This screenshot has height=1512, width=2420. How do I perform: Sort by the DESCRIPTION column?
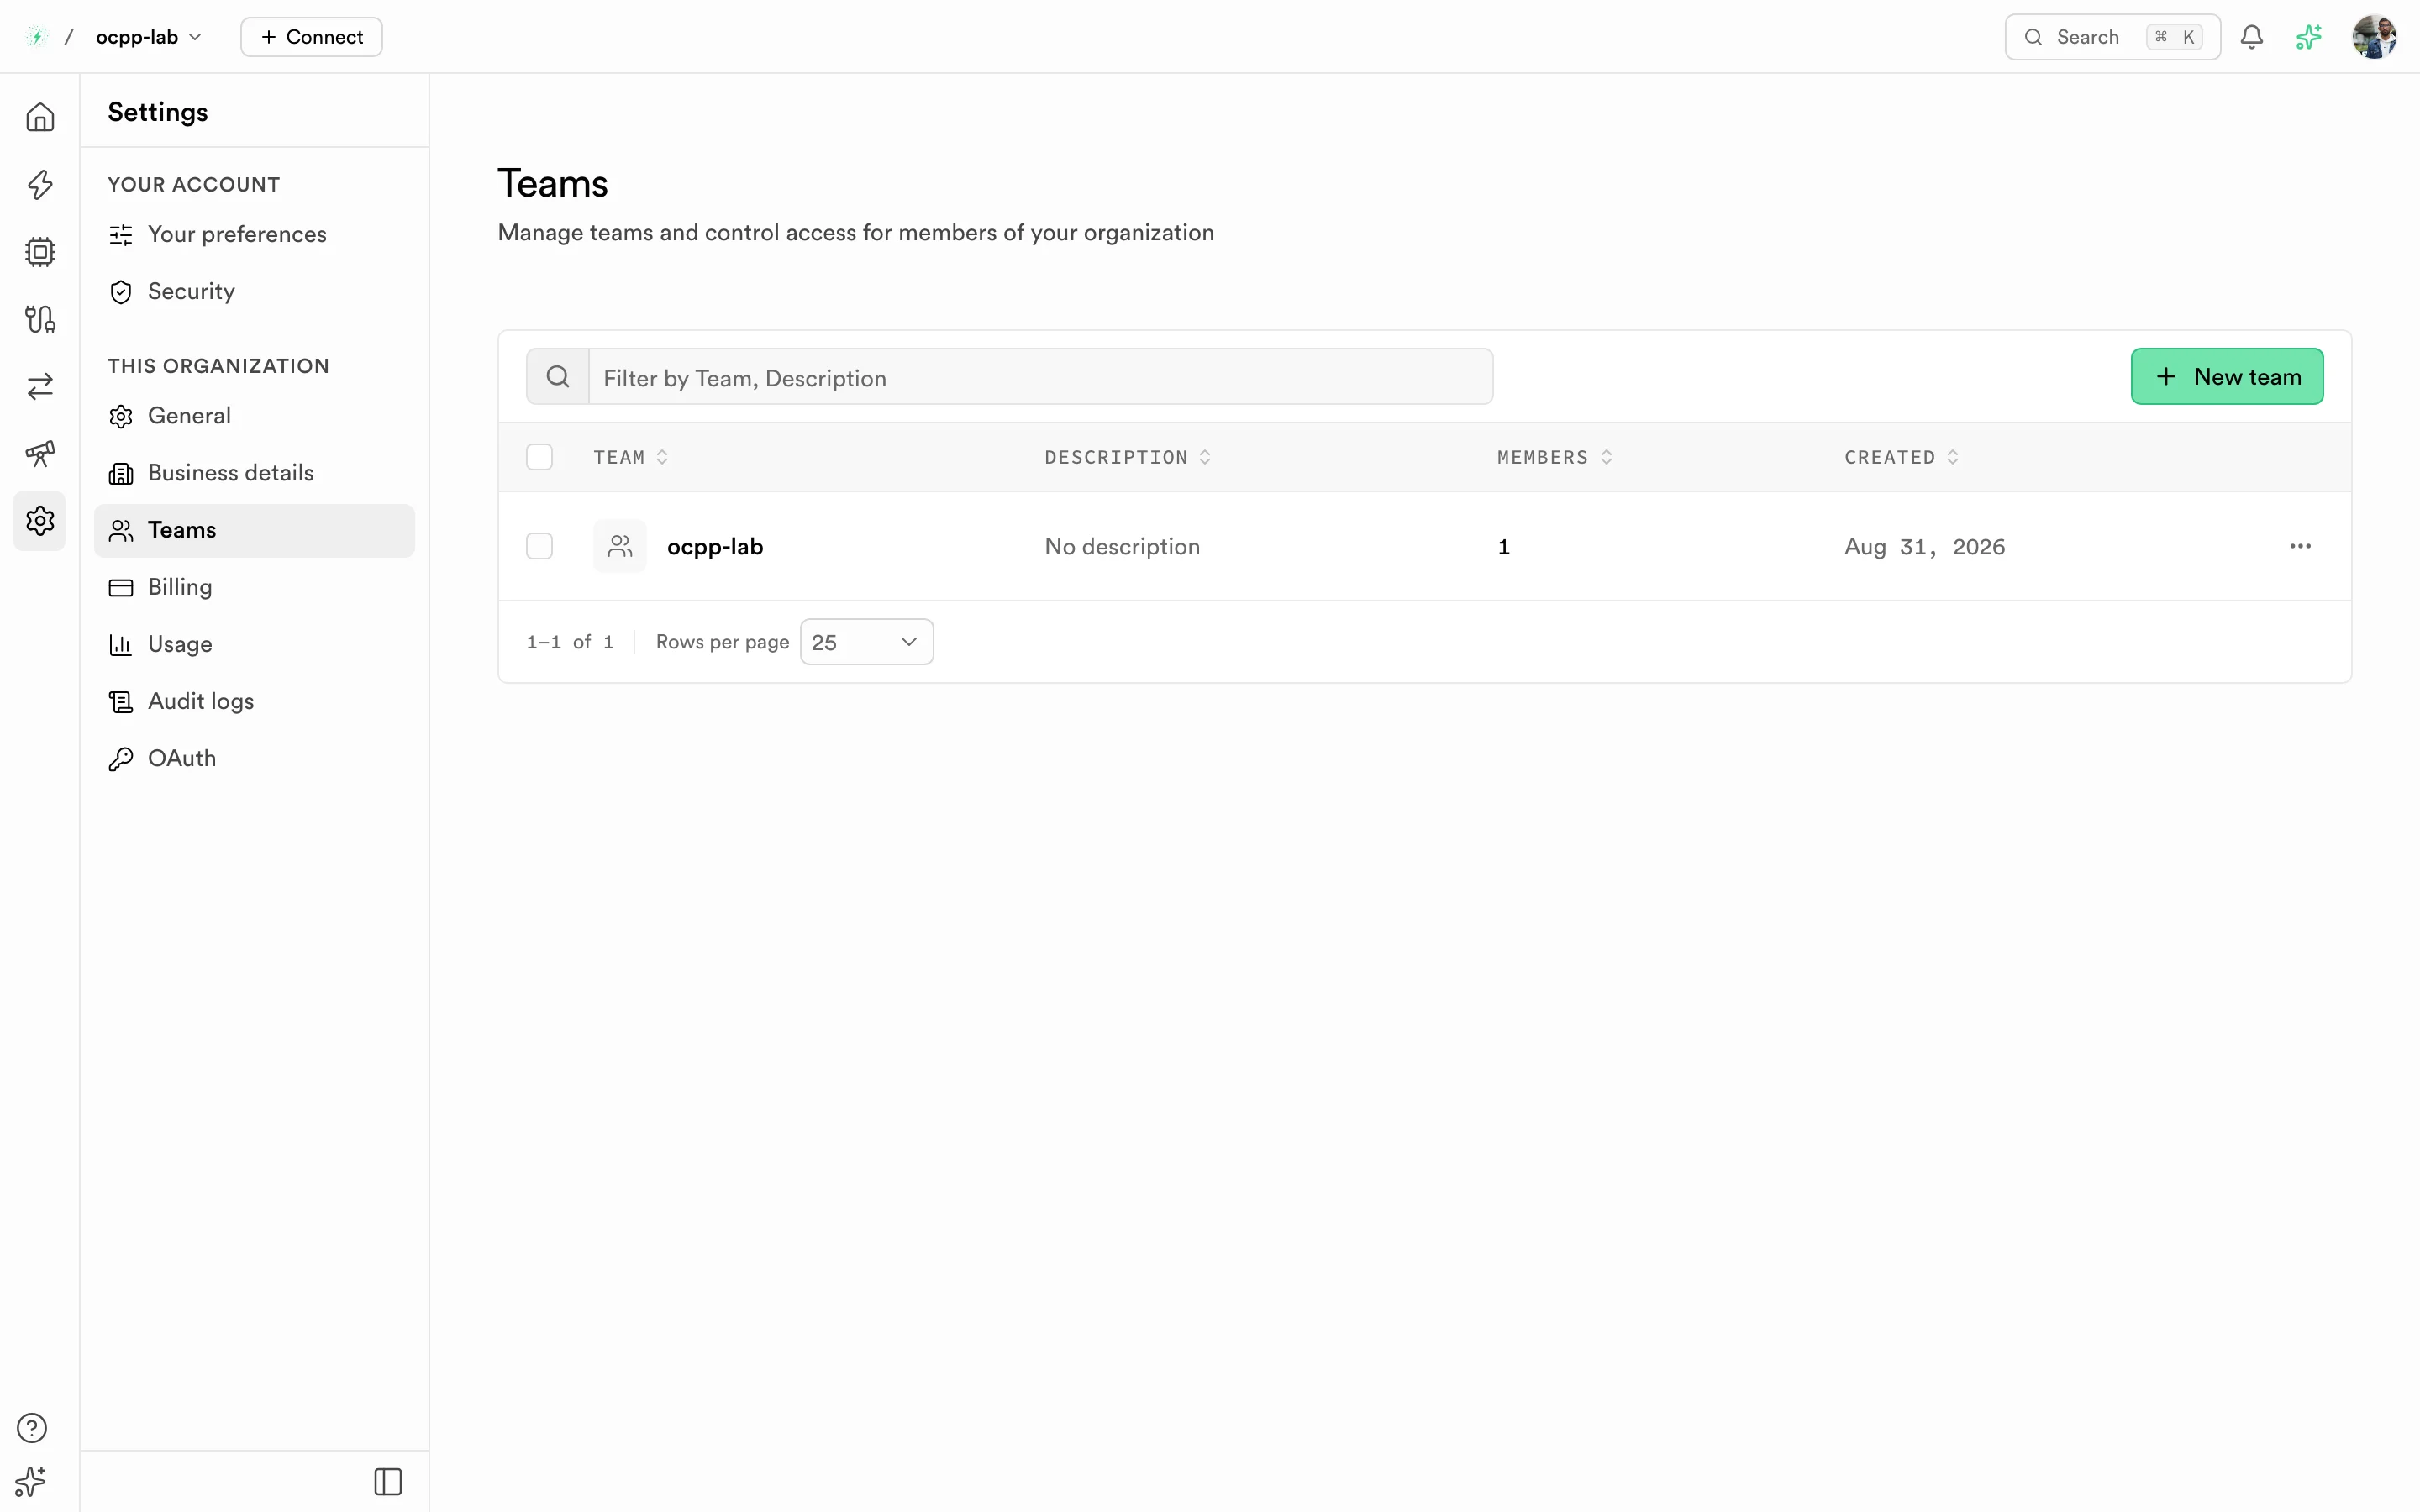[1128, 457]
